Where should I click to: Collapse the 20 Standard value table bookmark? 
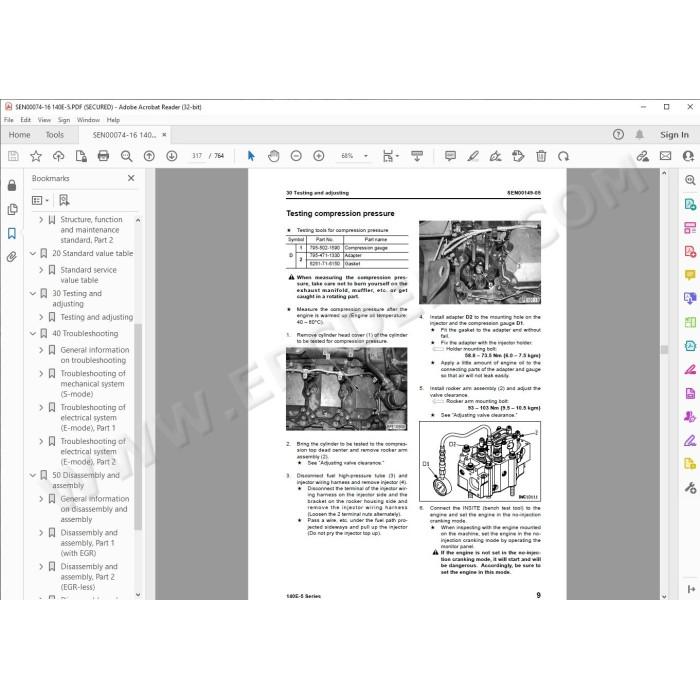coord(33,253)
